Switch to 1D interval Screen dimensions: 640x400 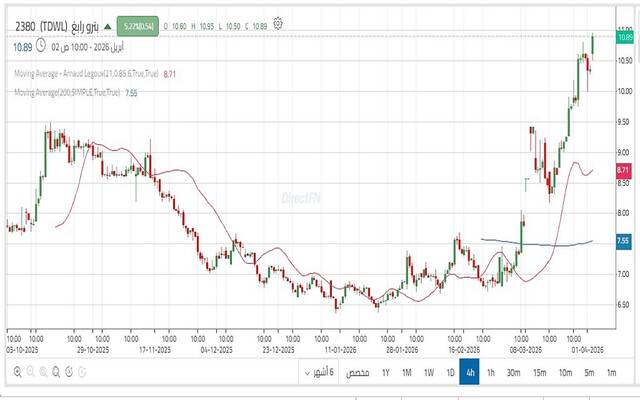coord(450,373)
